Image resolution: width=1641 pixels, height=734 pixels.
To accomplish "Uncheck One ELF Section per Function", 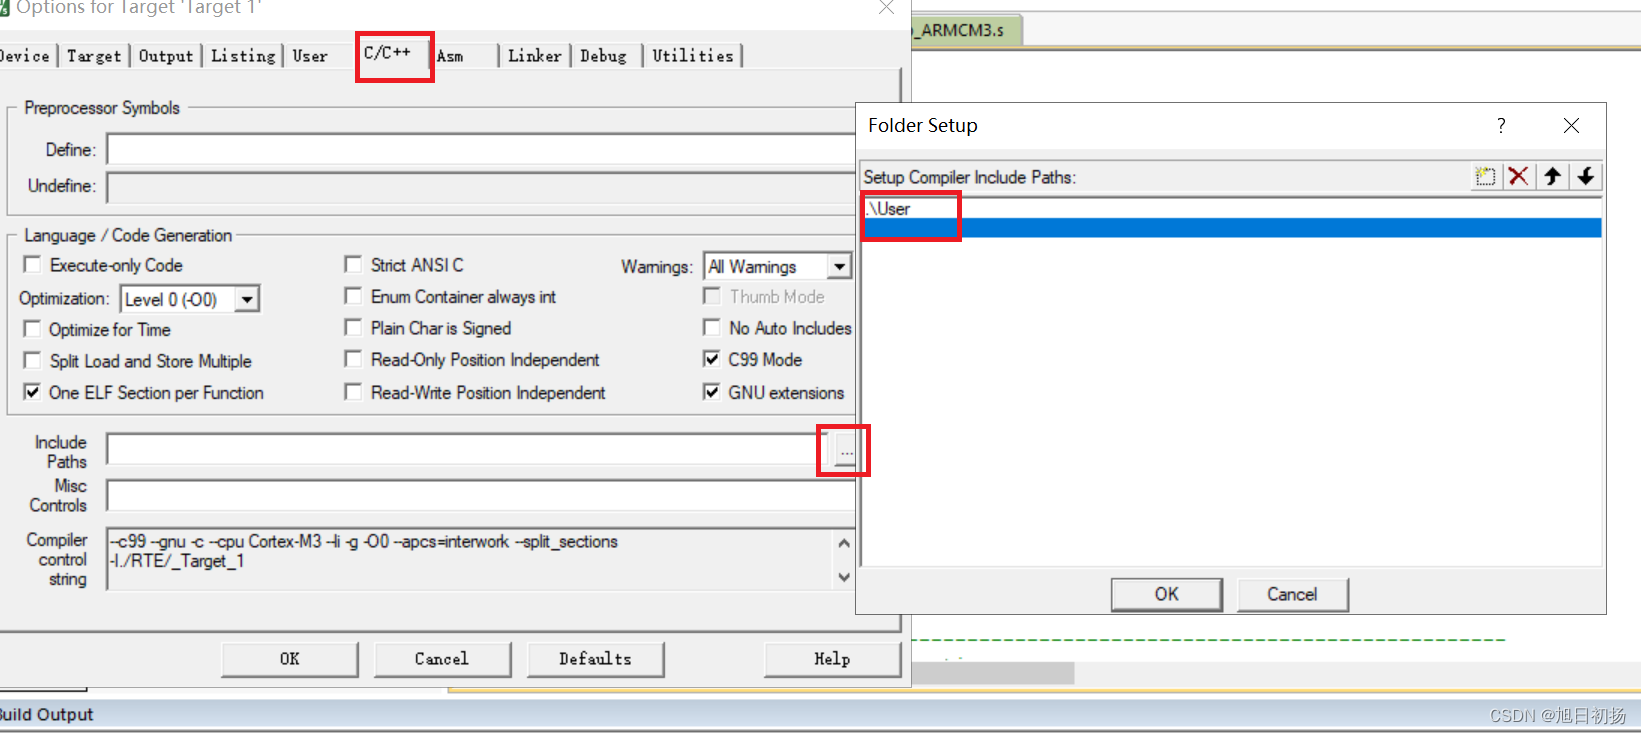I will click(32, 392).
